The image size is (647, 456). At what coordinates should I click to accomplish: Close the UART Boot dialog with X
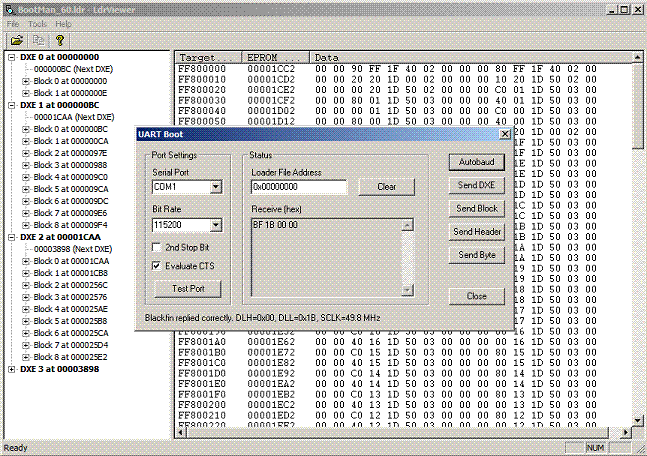click(x=505, y=134)
